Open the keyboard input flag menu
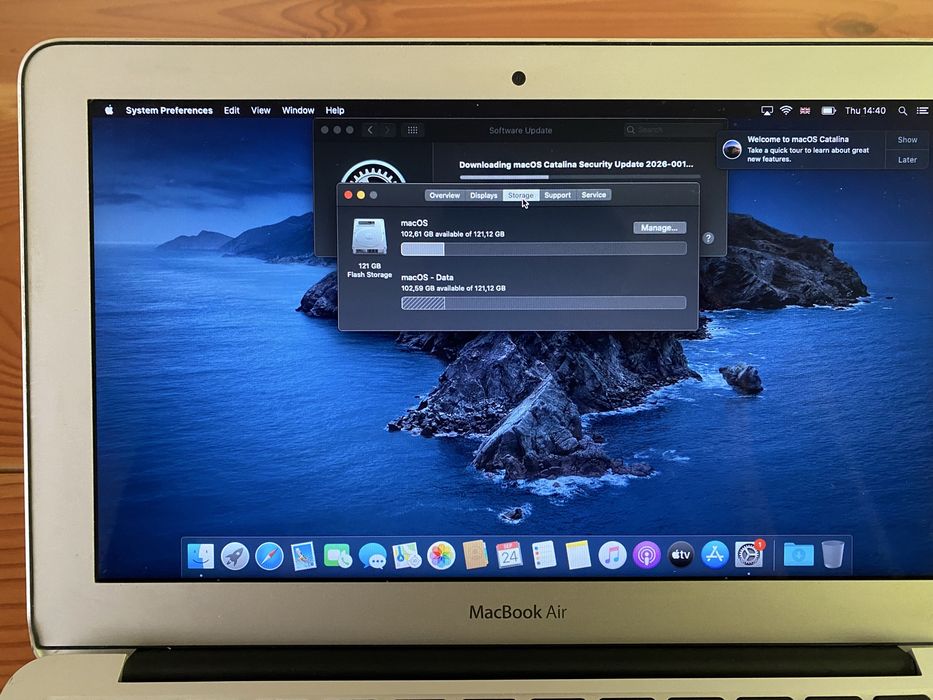 coord(805,111)
